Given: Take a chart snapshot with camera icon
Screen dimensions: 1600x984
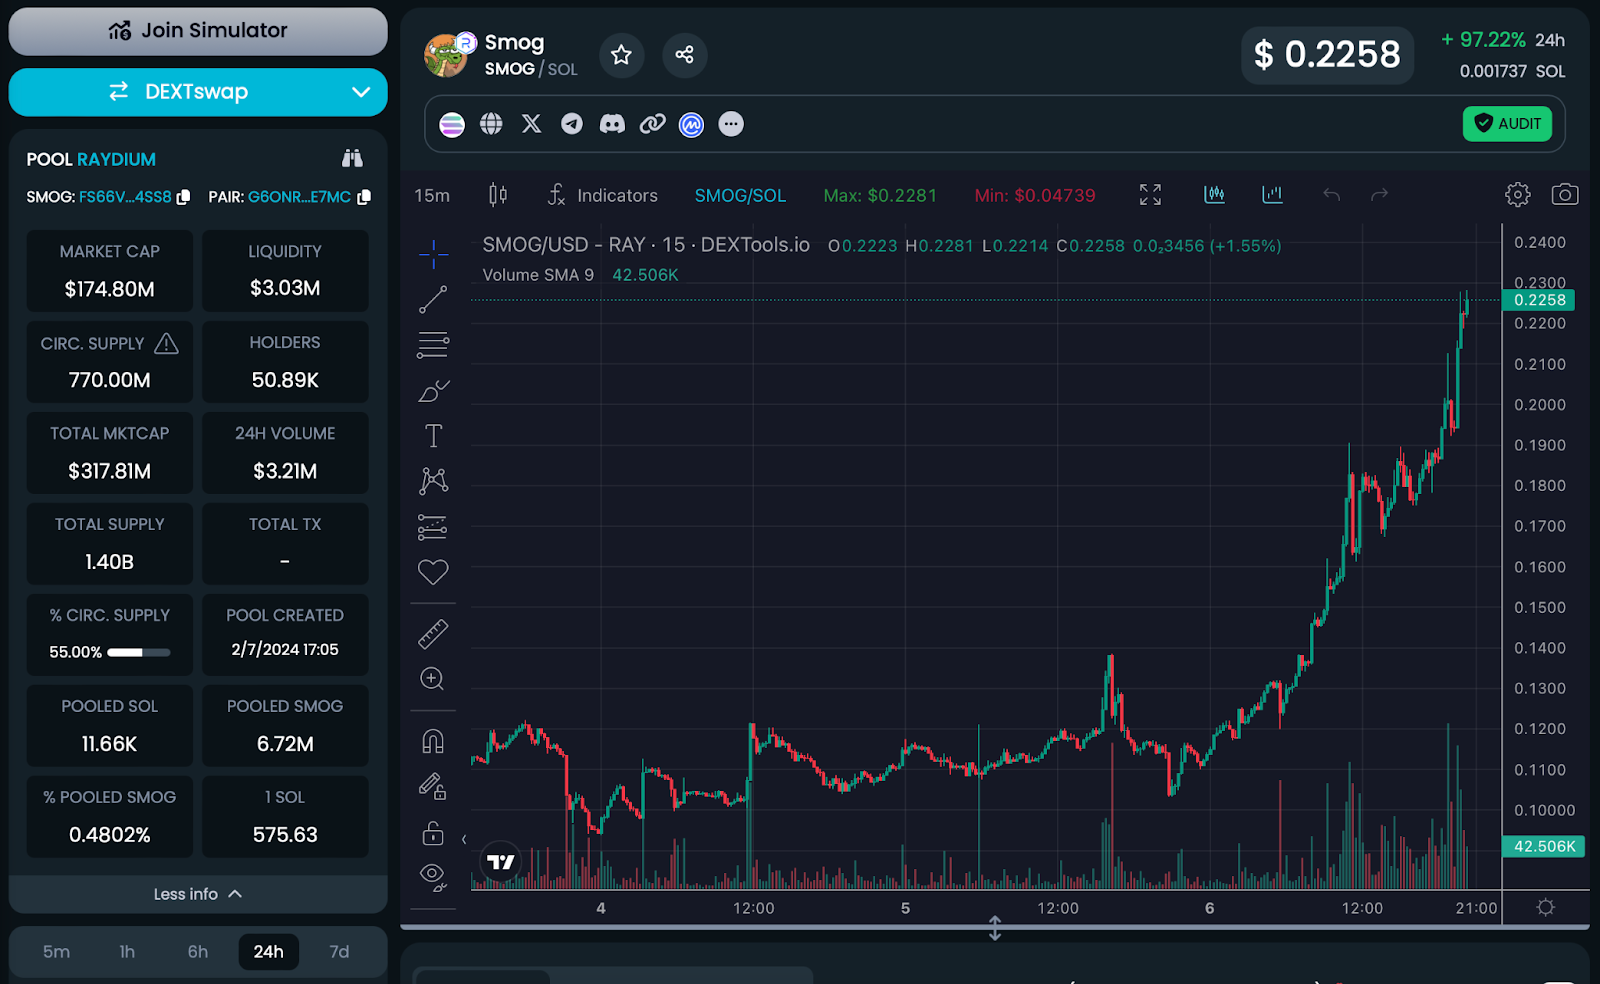Looking at the screenshot, I should [x=1565, y=195].
